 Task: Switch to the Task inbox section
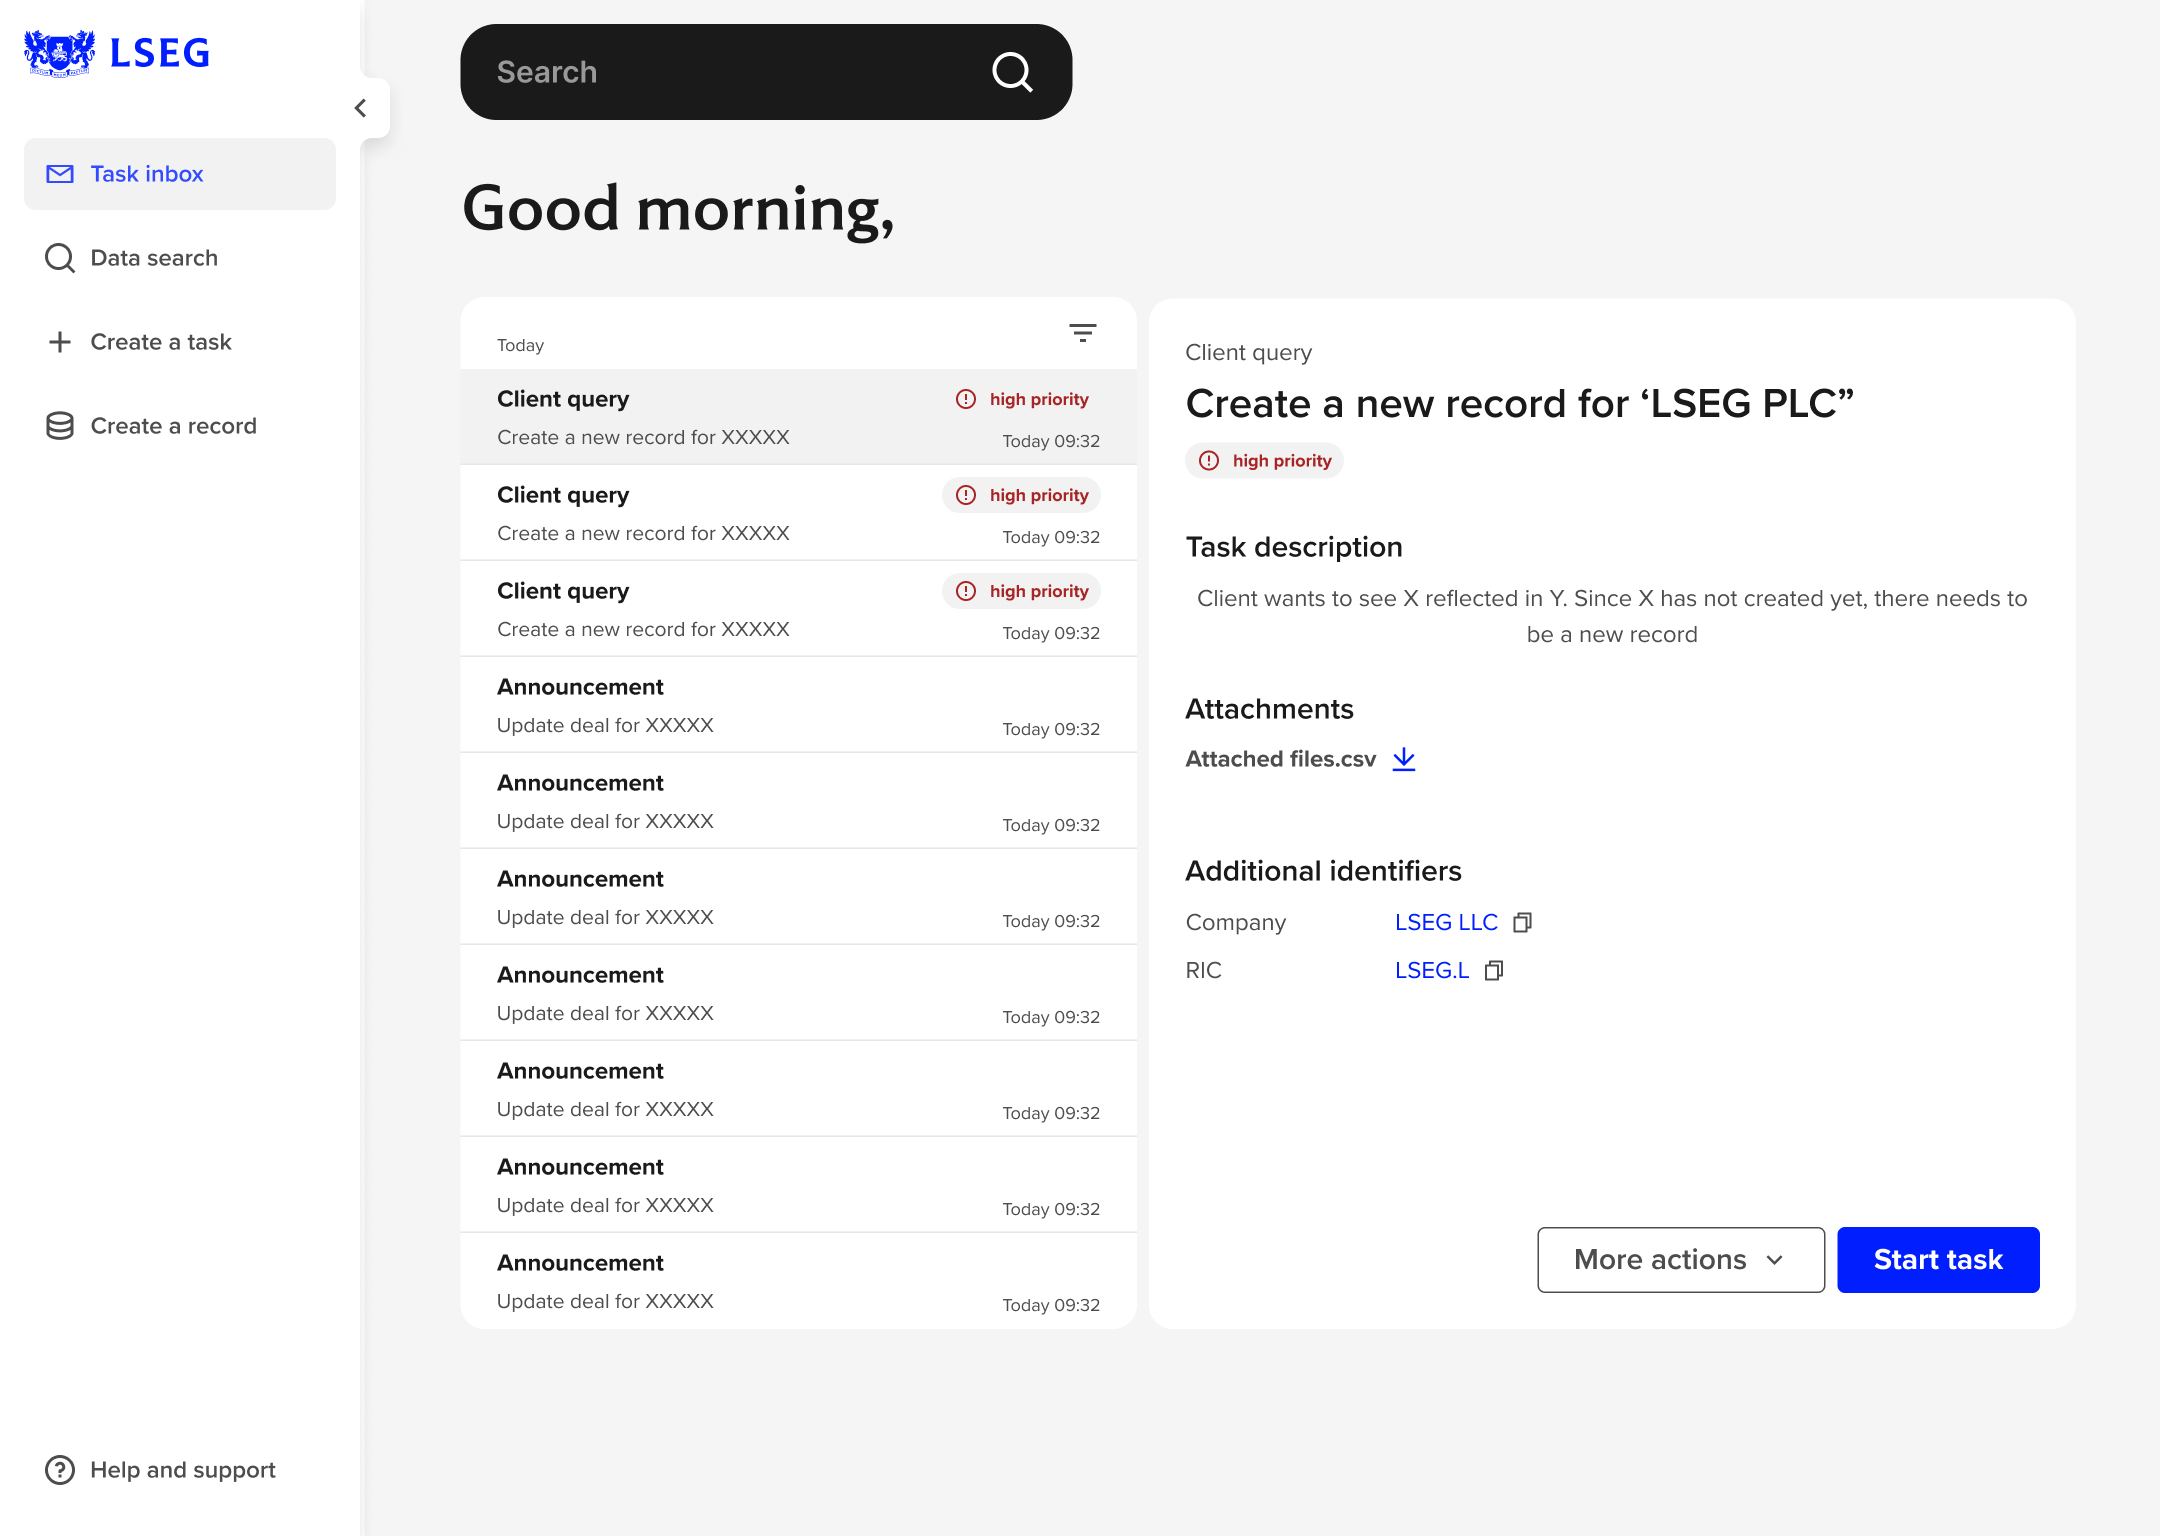pyautogui.click(x=146, y=174)
